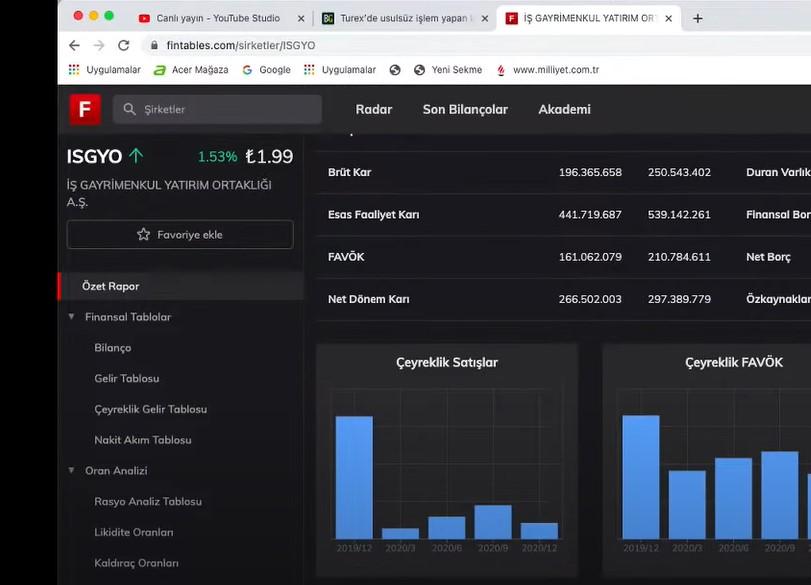The height and width of the screenshot is (585, 811).
Task: Select the İŞ GAYRİMENKUL YATIRIM tab
Action: pos(589,19)
